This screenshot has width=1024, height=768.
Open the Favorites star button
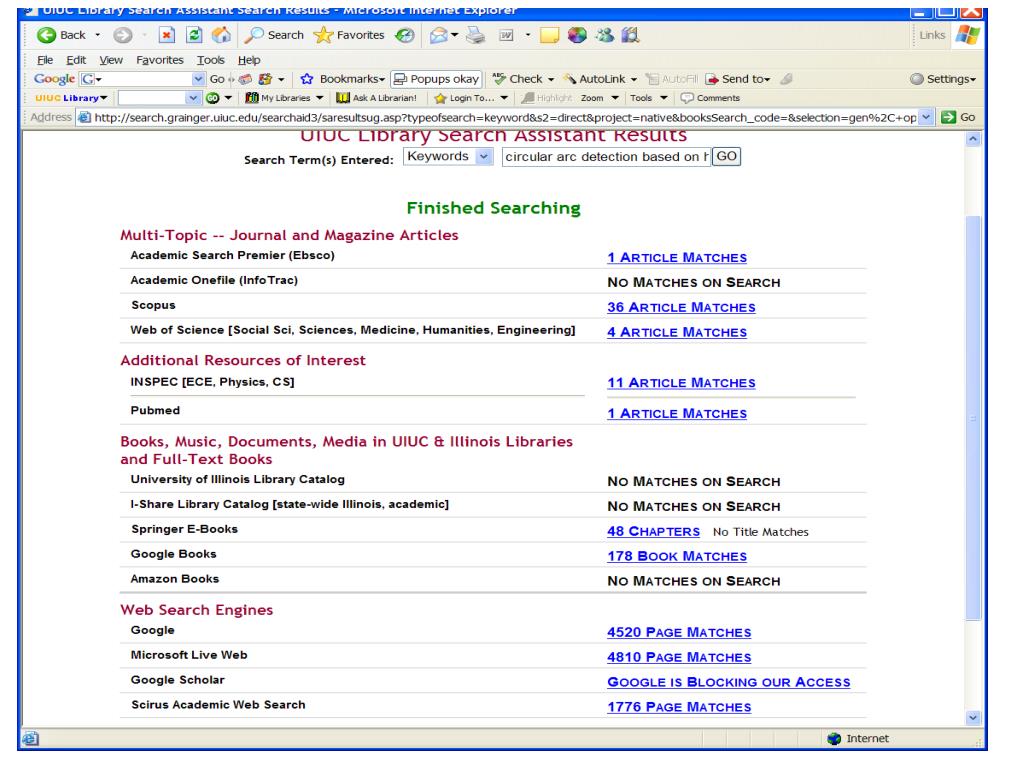[349, 35]
